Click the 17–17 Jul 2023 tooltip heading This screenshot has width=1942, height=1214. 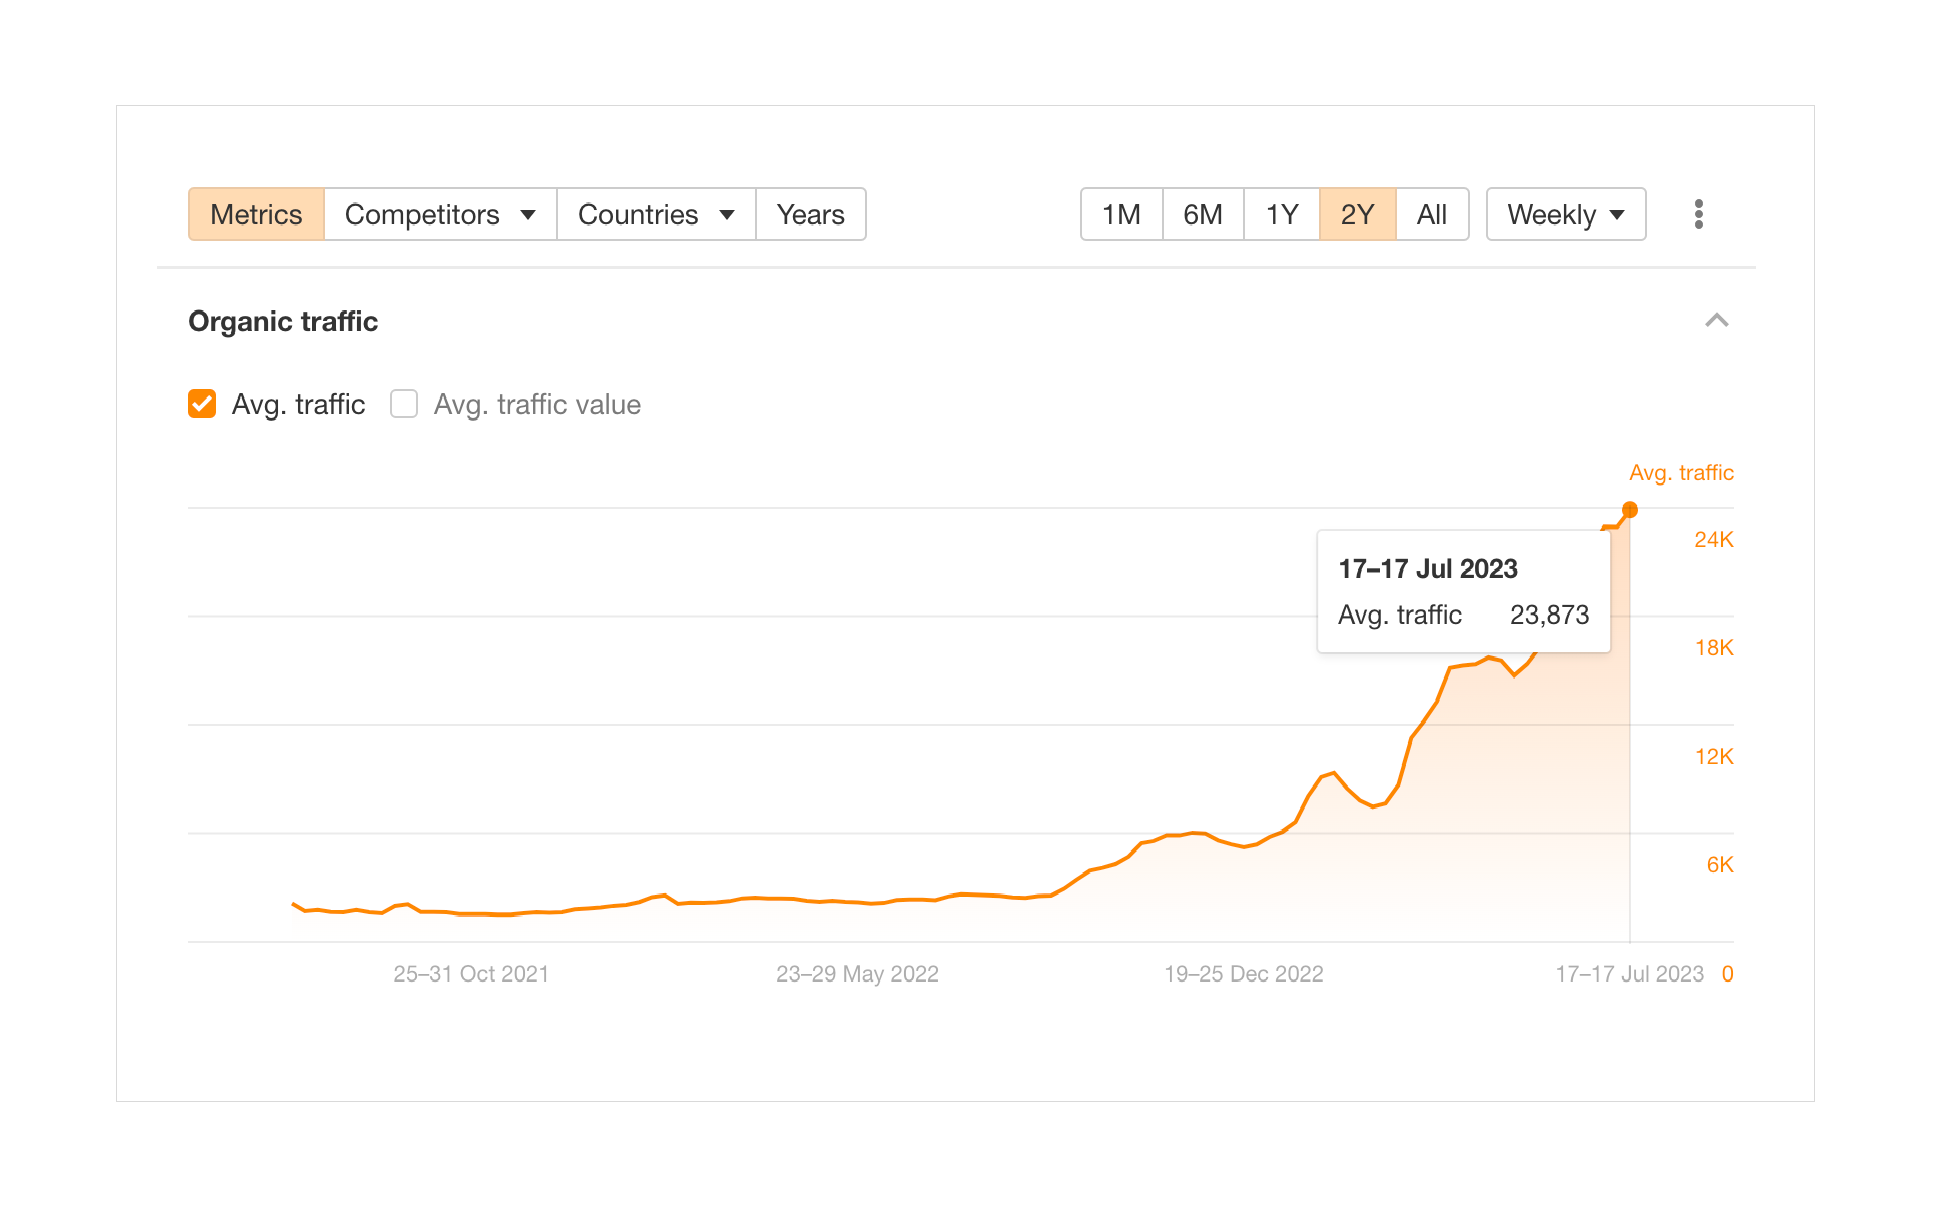point(1428,569)
